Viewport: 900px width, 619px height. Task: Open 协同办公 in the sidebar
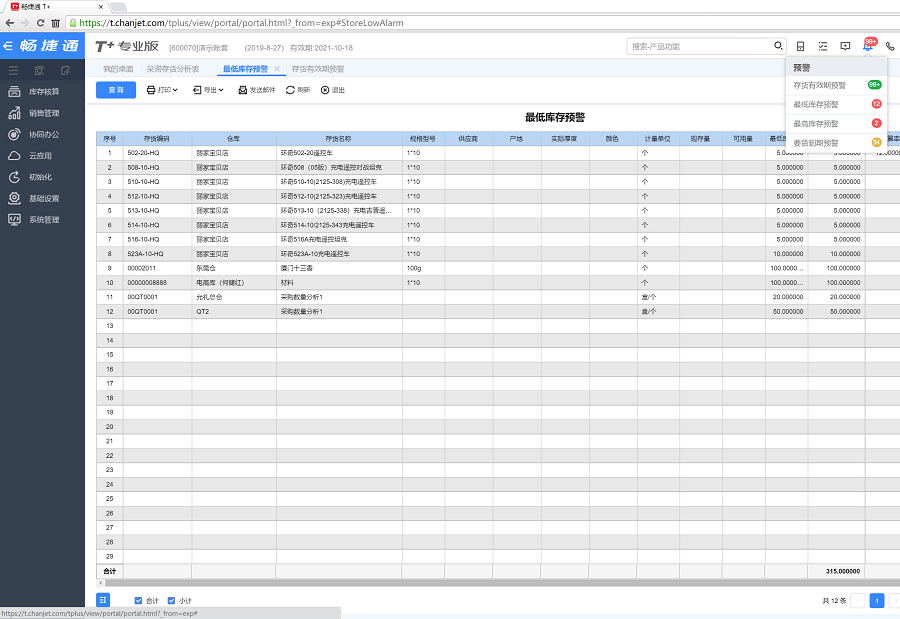[x=42, y=134]
